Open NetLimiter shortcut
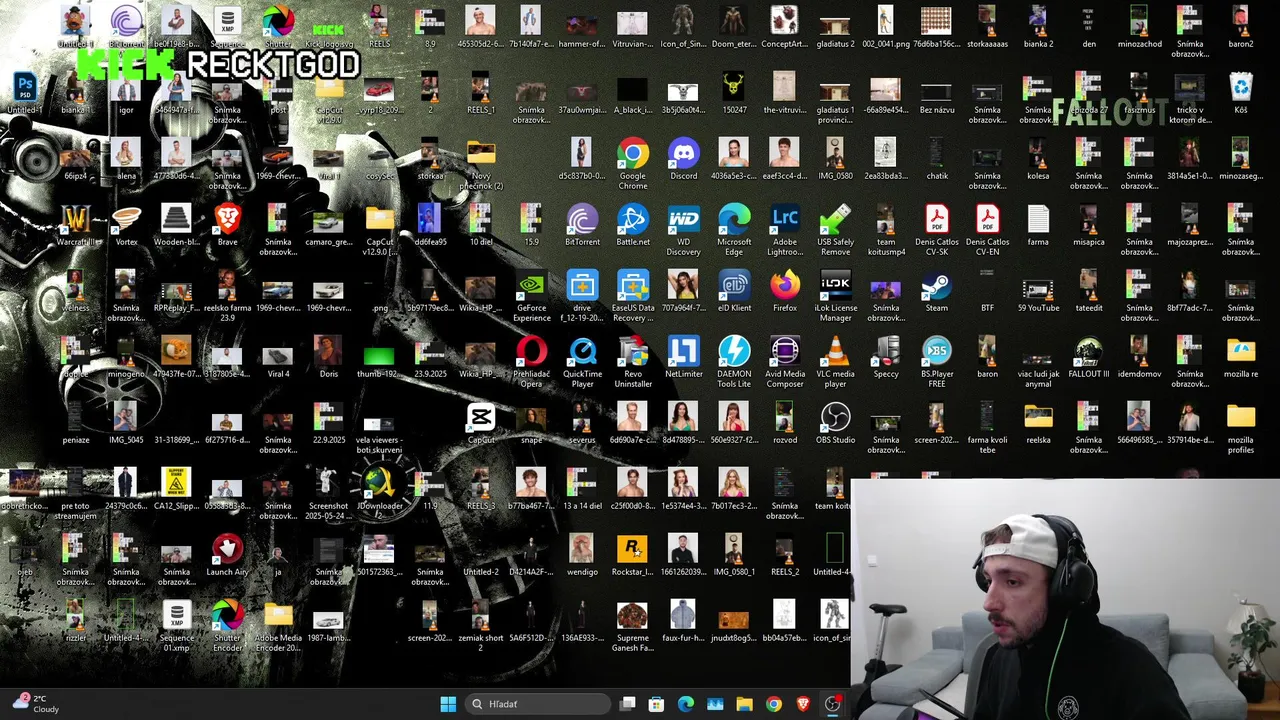 click(683, 358)
